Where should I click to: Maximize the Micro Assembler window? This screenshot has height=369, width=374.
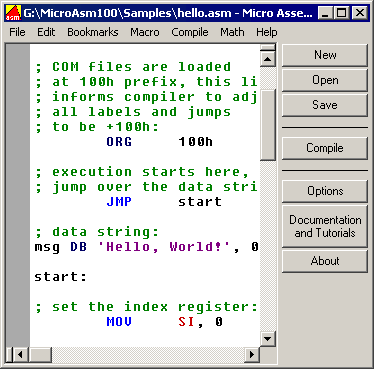click(x=341, y=13)
